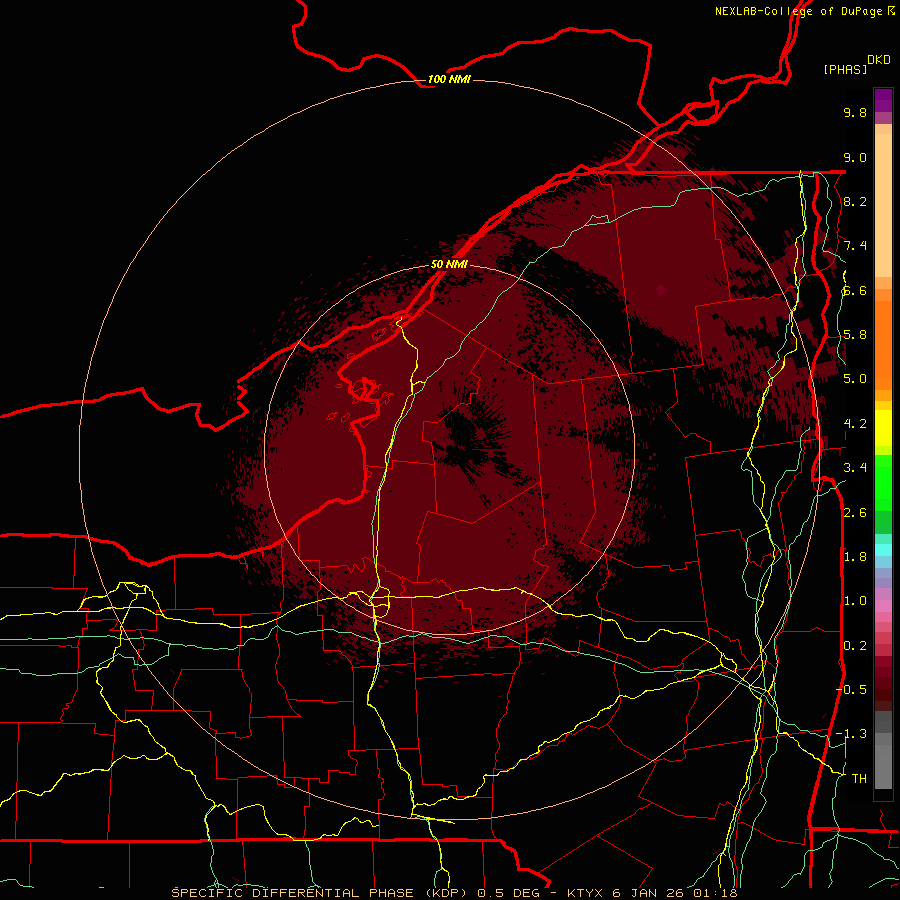Click the 6.6 legend value
This screenshot has height=900, width=900.
[x=855, y=290]
